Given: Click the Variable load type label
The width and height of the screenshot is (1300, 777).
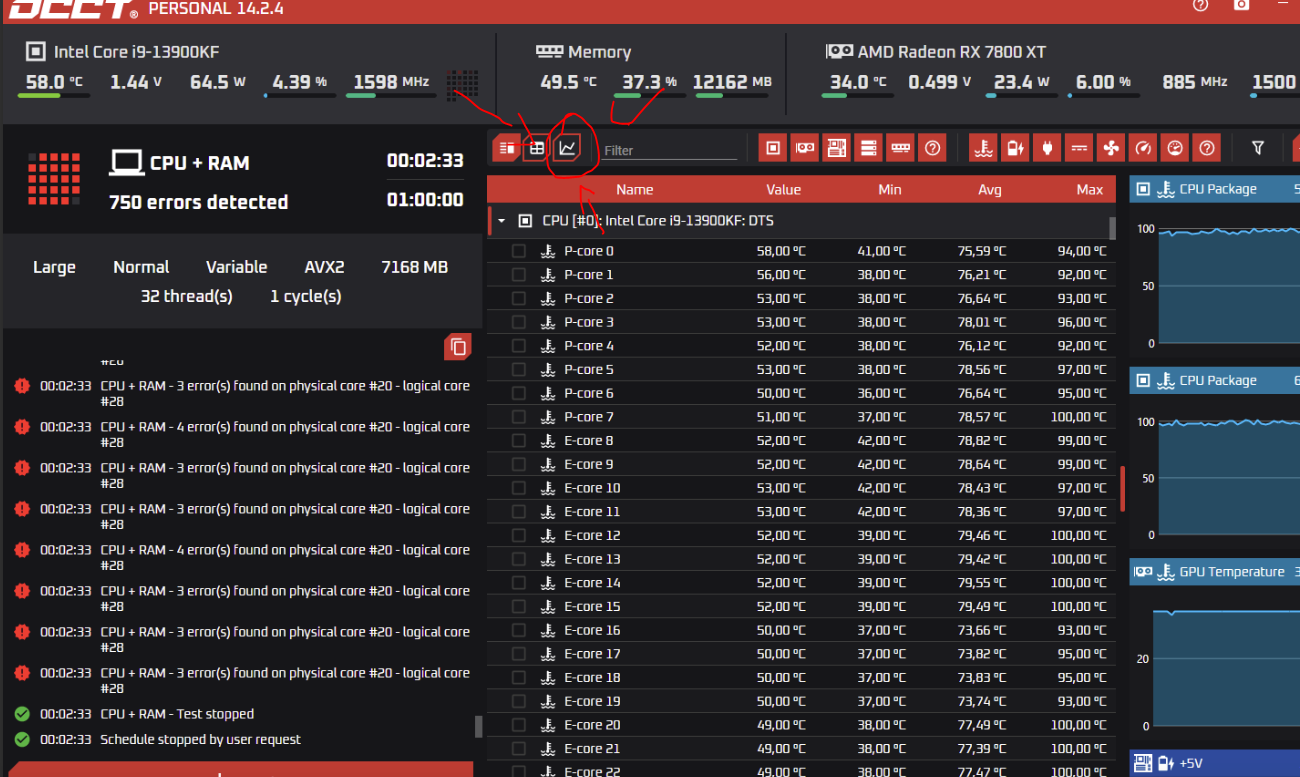Looking at the screenshot, I should point(236,267).
